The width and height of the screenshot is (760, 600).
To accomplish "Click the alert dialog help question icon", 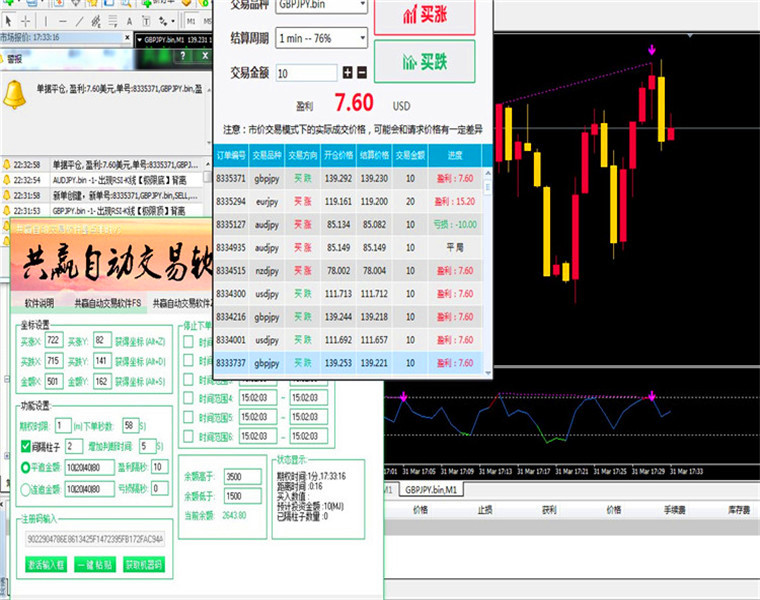I will pyautogui.click(x=183, y=56).
